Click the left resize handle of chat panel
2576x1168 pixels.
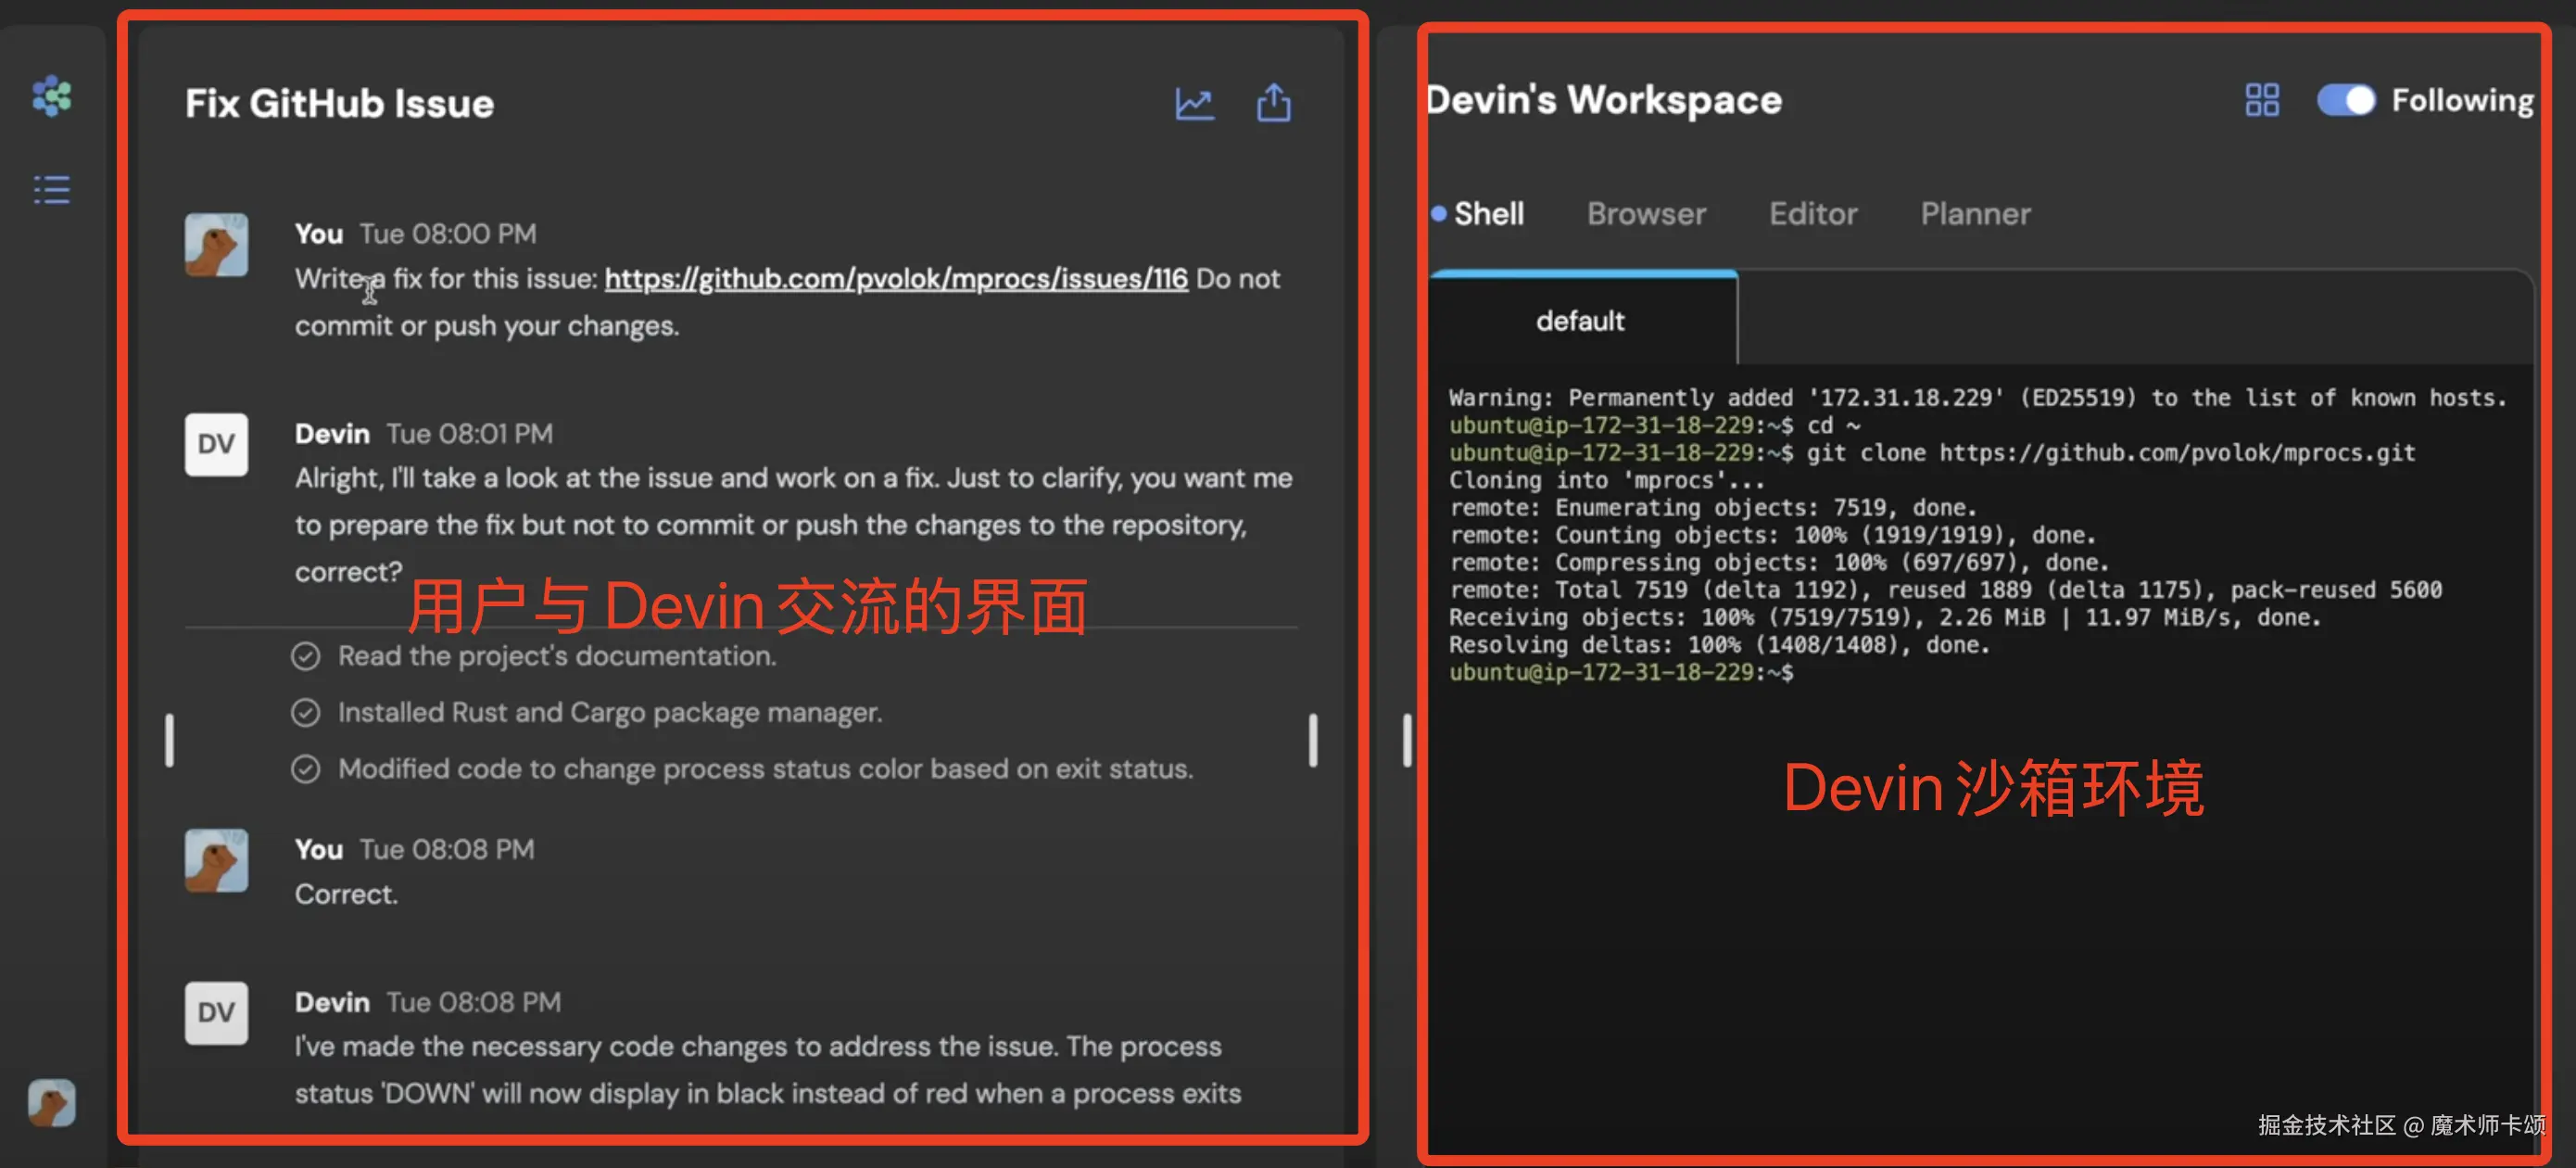coord(169,740)
